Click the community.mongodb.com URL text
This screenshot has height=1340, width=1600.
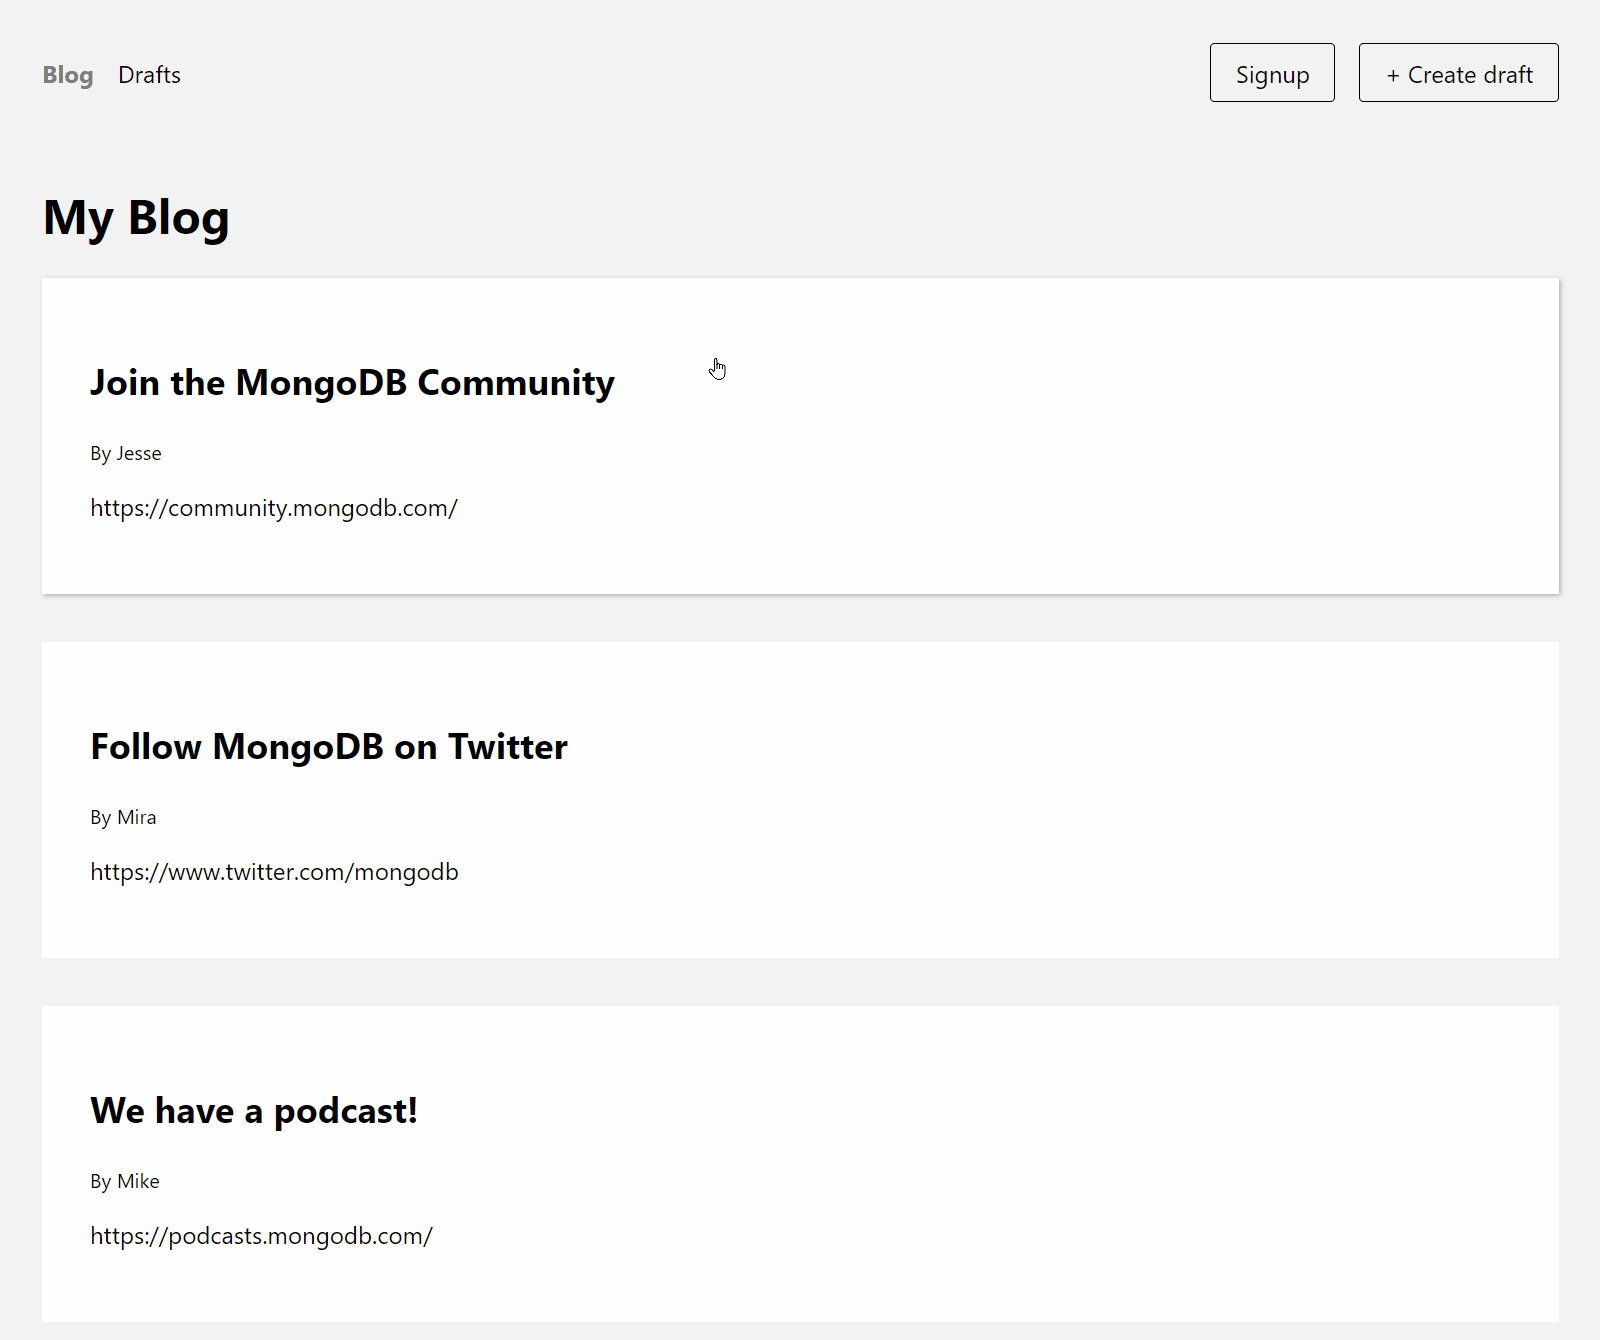click(274, 508)
